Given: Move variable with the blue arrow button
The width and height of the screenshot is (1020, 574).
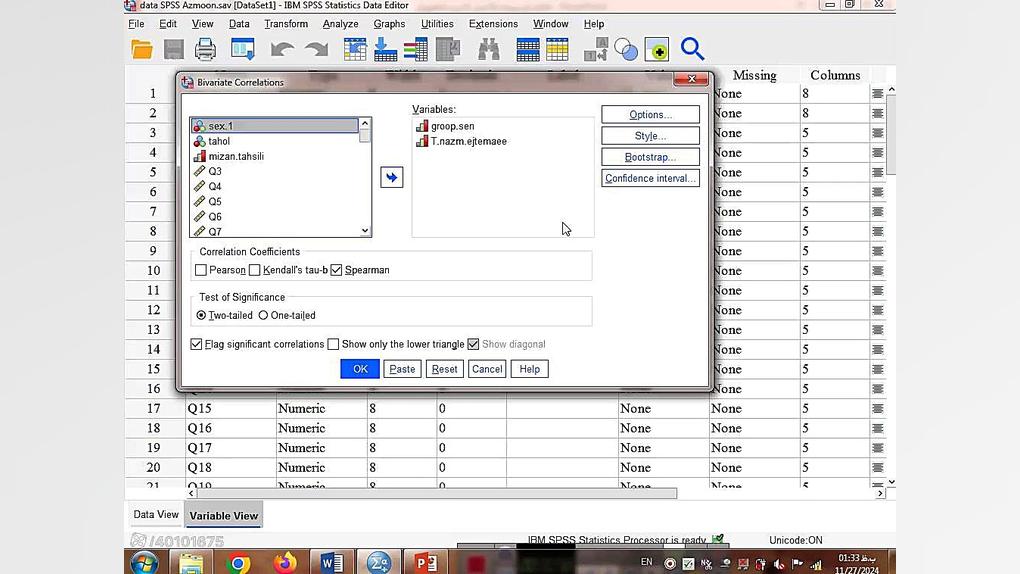Looking at the screenshot, I should click(392, 177).
